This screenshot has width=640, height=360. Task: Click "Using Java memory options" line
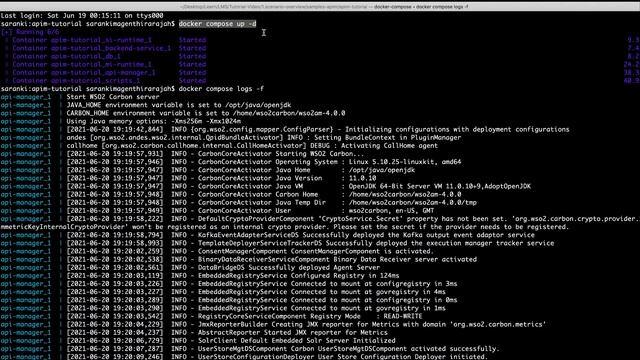(121, 121)
